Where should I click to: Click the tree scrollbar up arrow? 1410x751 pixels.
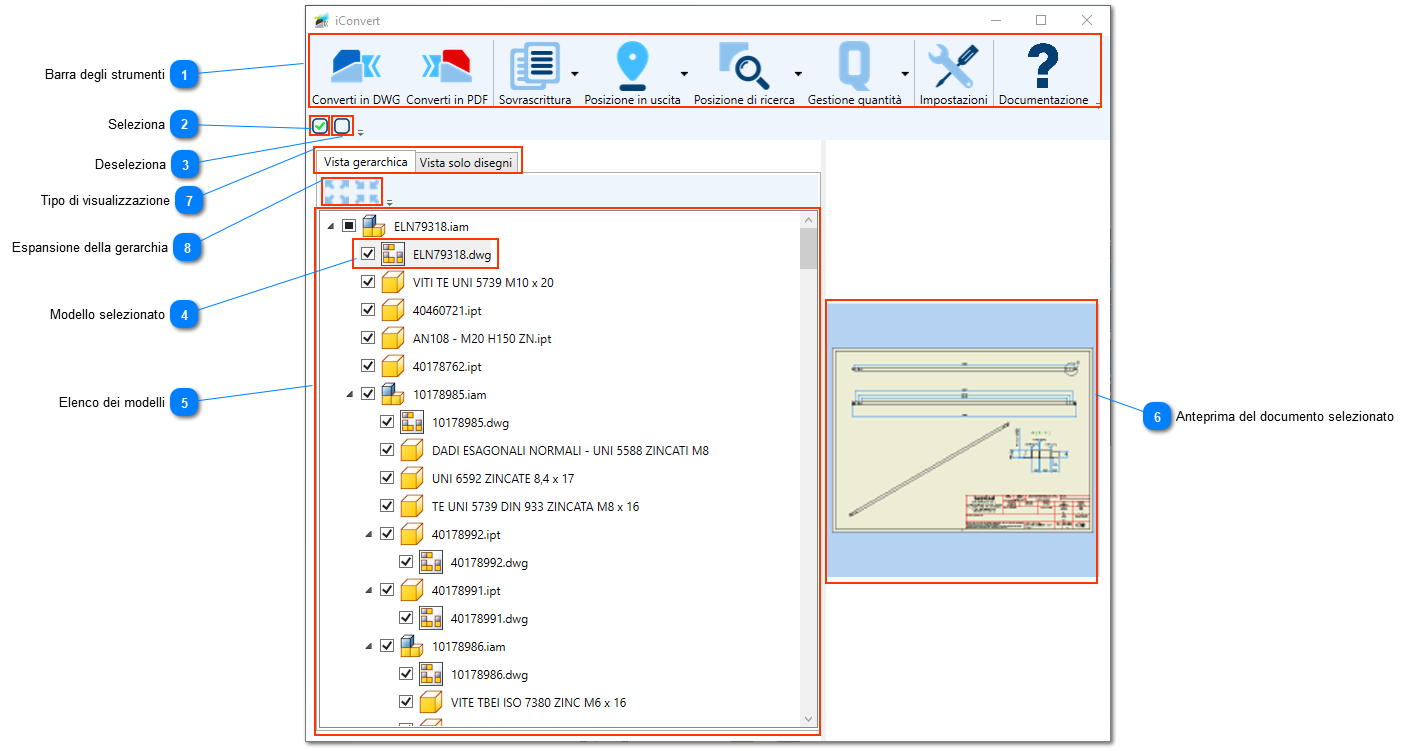(x=808, y=219)
